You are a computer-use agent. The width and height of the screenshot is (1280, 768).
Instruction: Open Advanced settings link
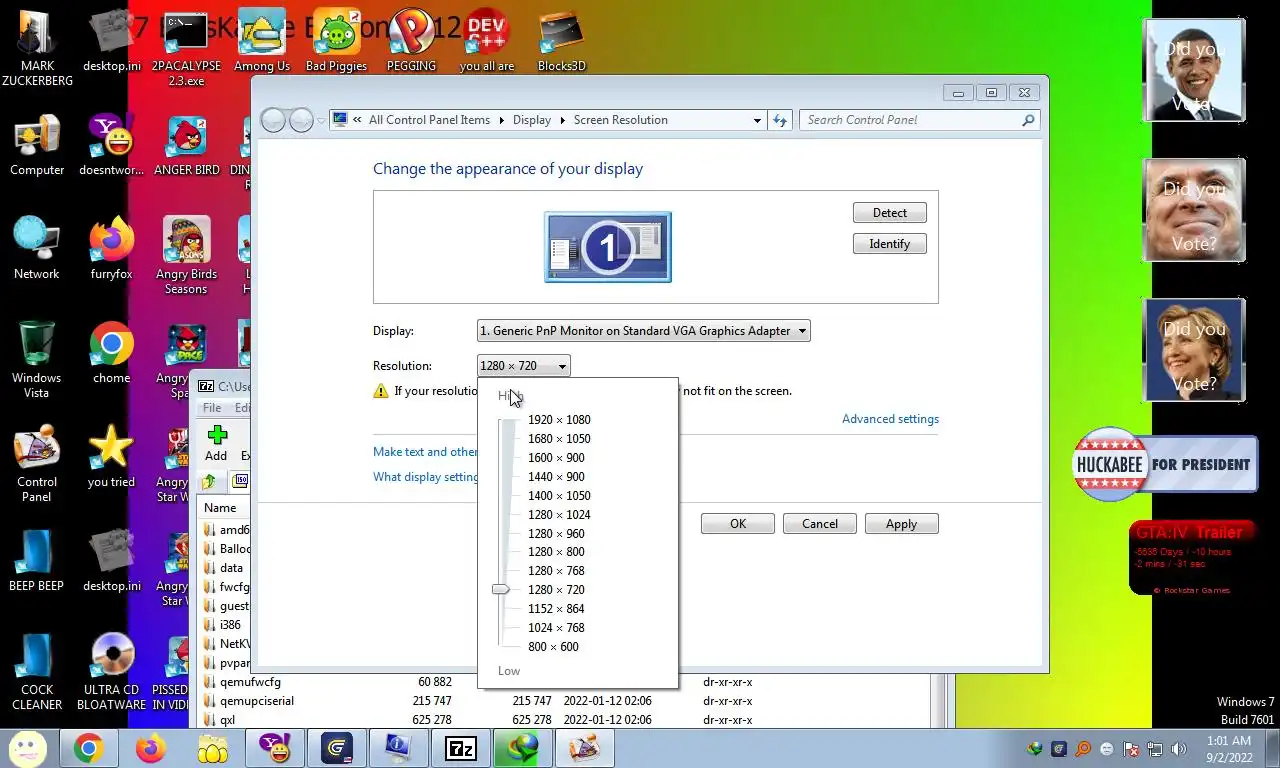(890, 419)
